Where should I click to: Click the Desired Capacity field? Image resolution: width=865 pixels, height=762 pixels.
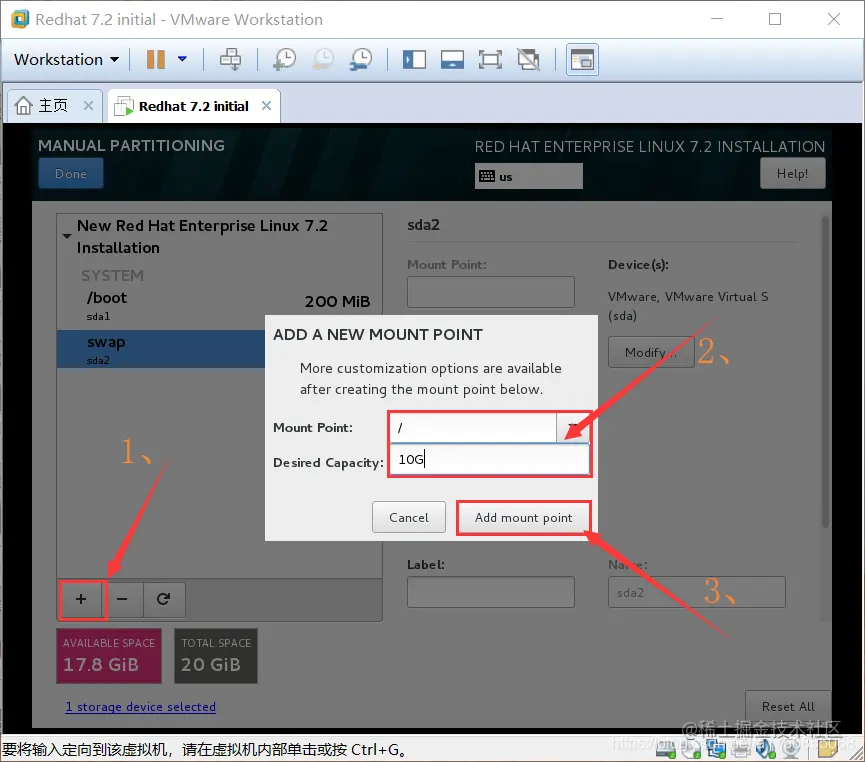pos(490,460)
